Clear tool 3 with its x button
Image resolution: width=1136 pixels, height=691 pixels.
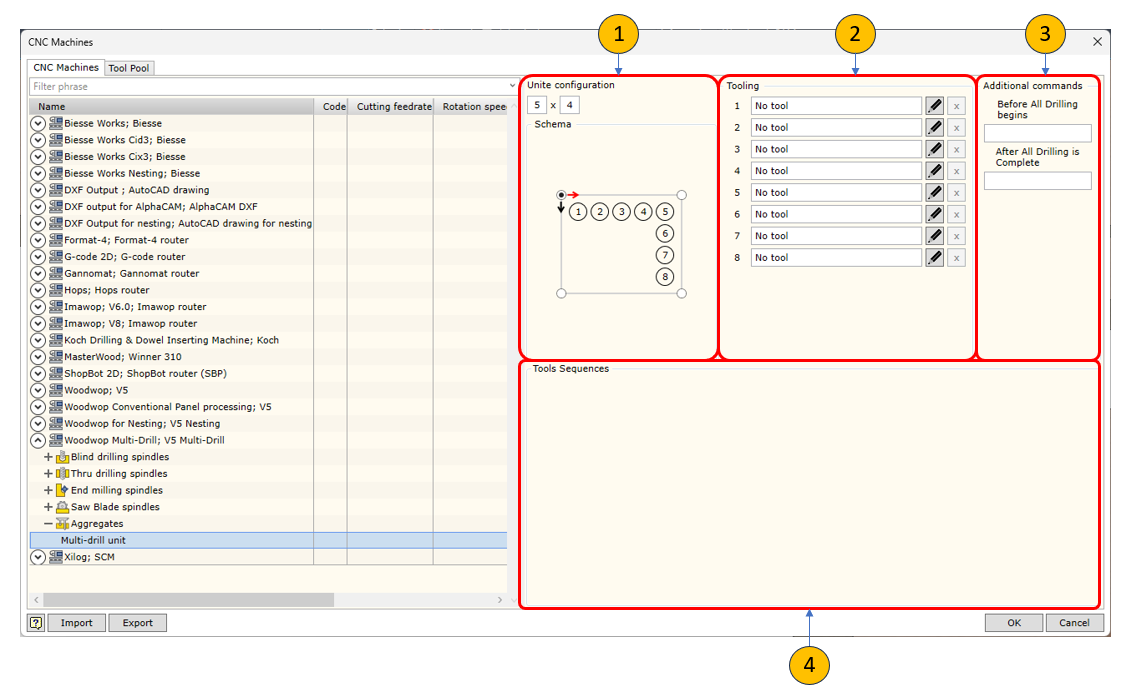956,149
